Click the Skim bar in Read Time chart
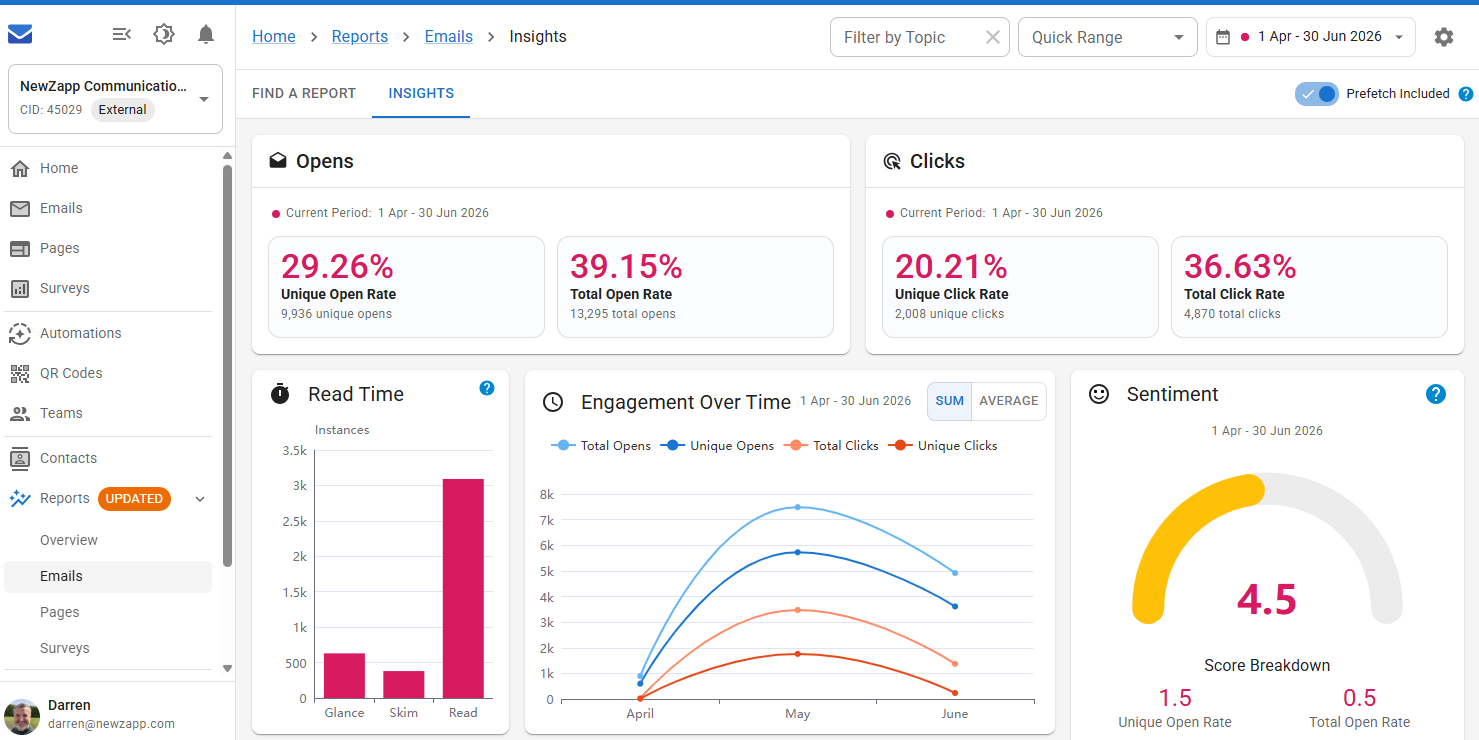Screen dimensions: 1479x740 click(404, 684)
